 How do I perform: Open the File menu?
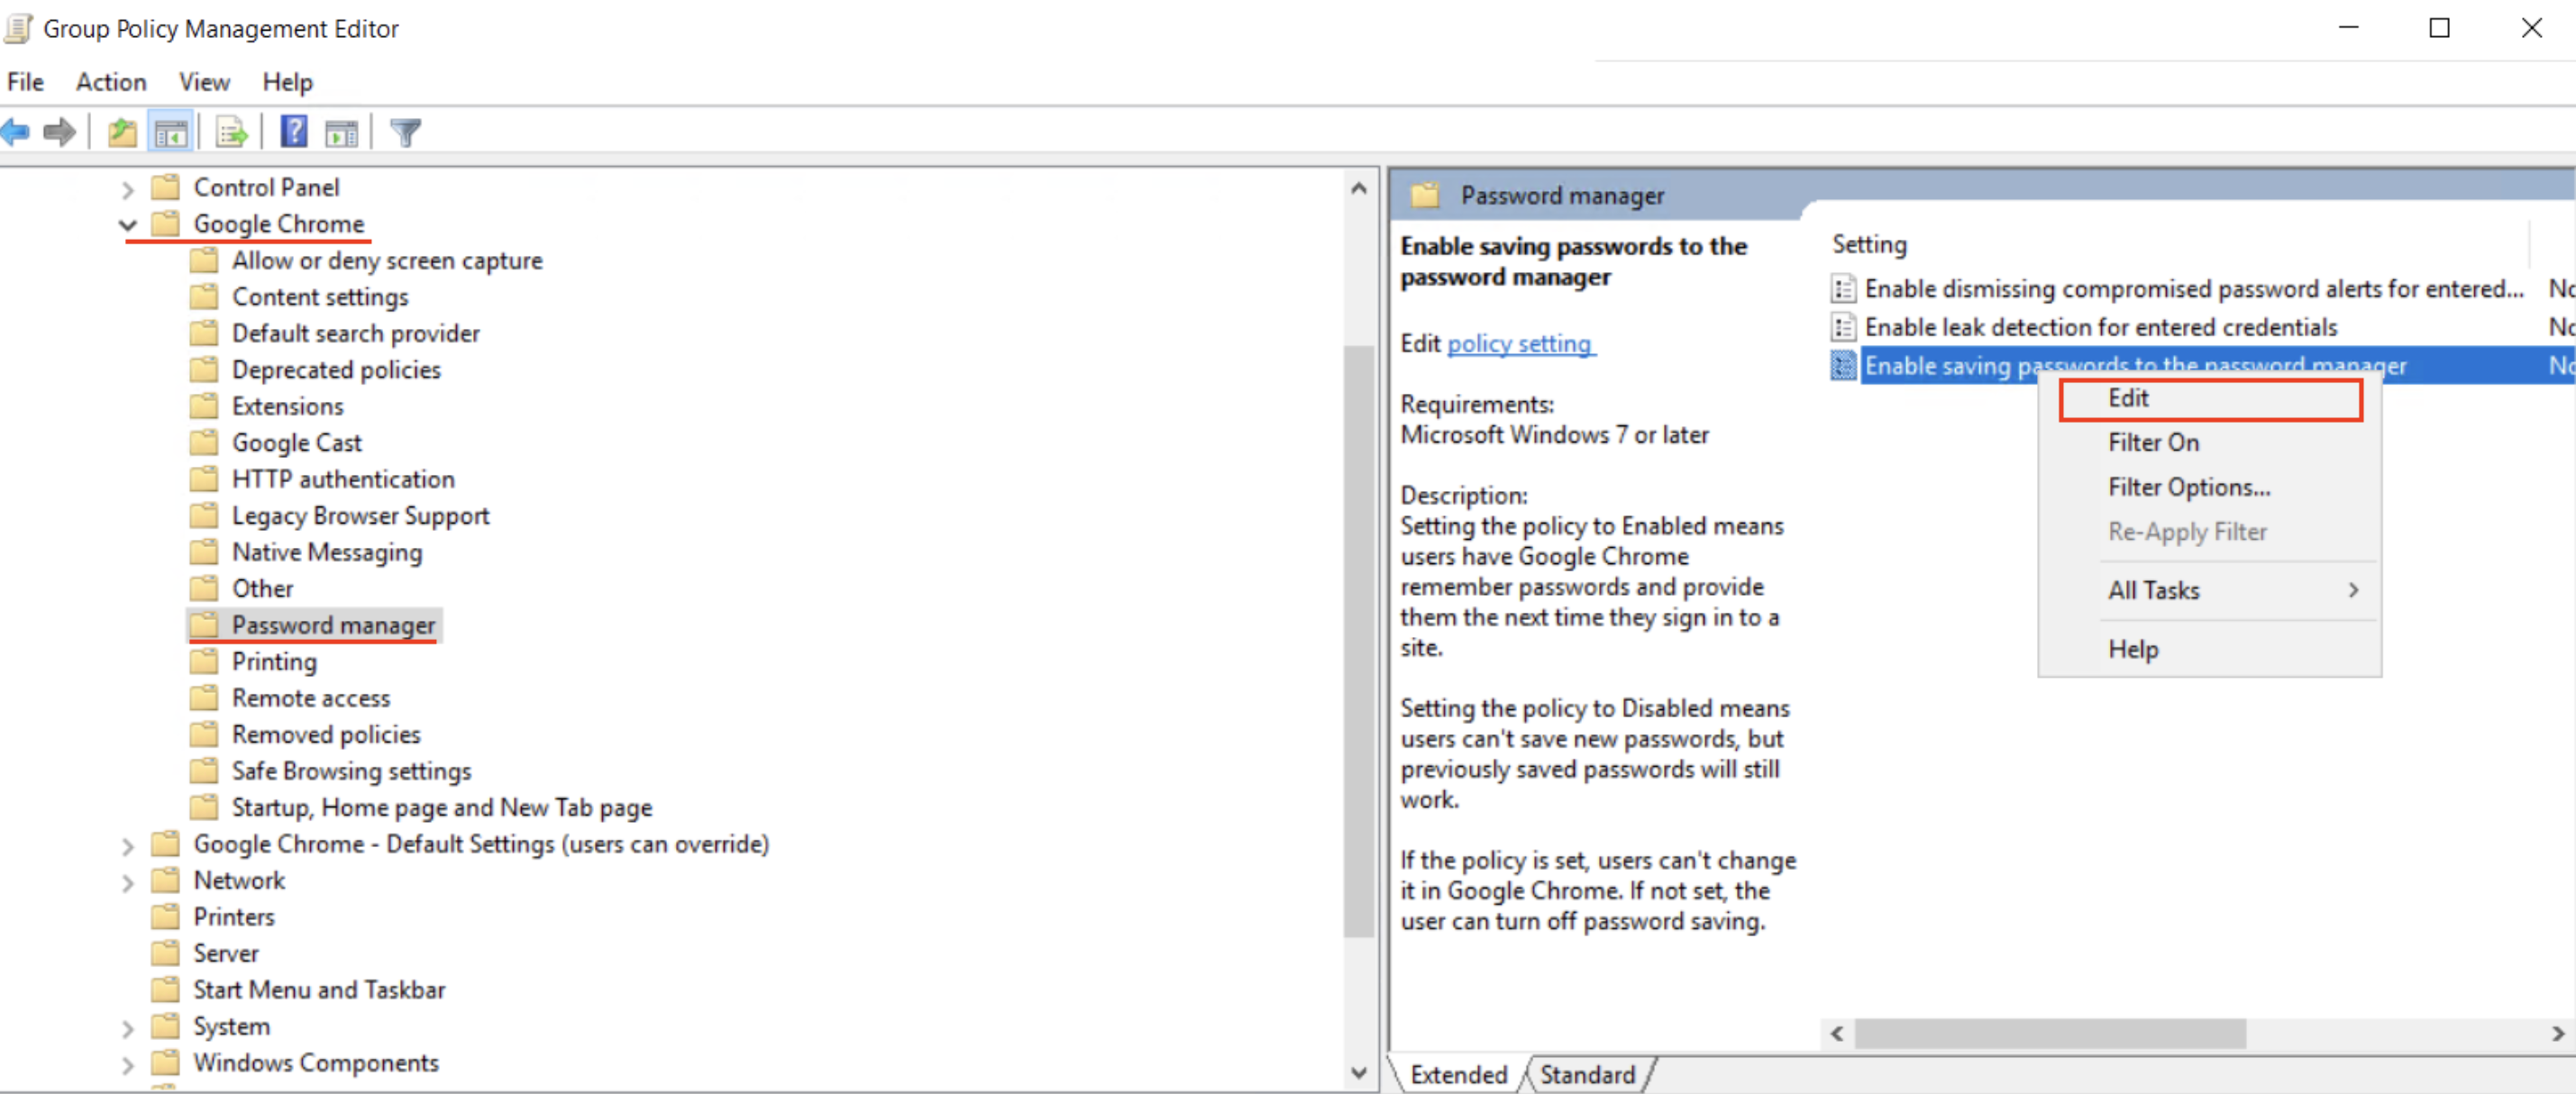tap(26, 82)
